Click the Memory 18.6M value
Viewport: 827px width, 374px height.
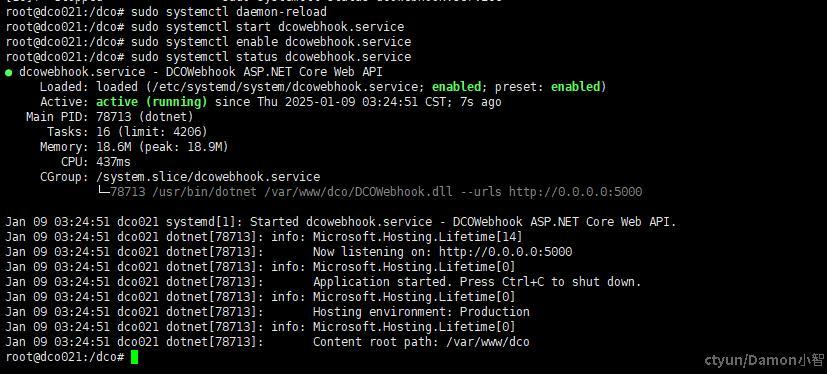[113, 147]
